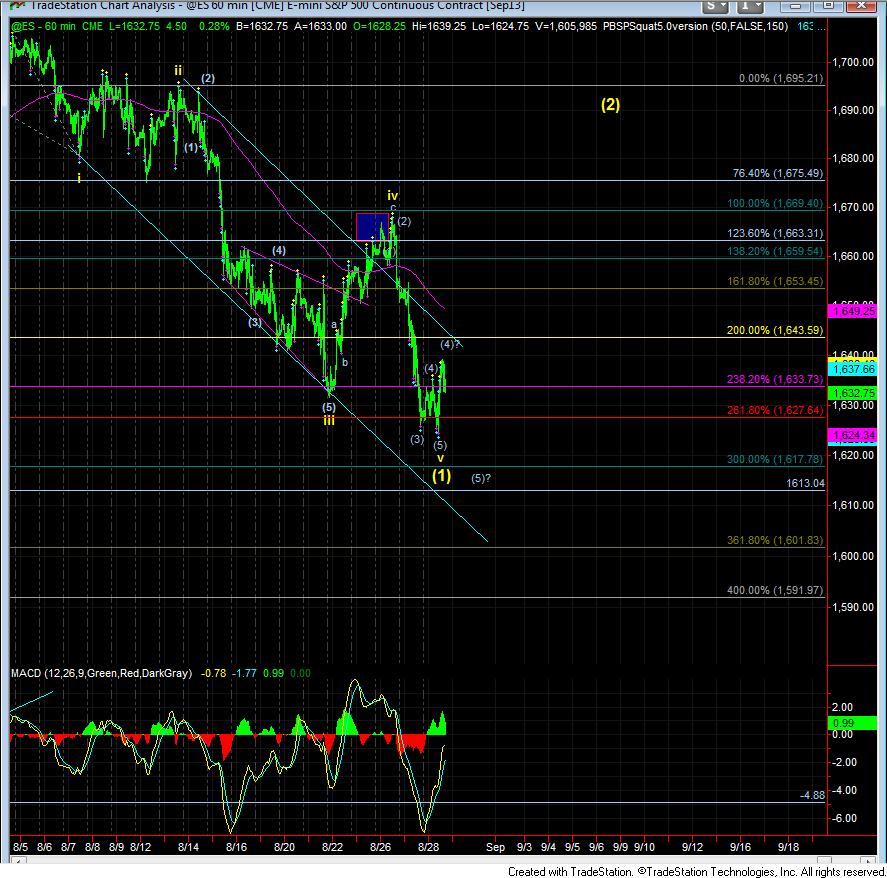Select the (4)? wave annotation
Viewport: 887px width, 878px height.
pos(450,344)
